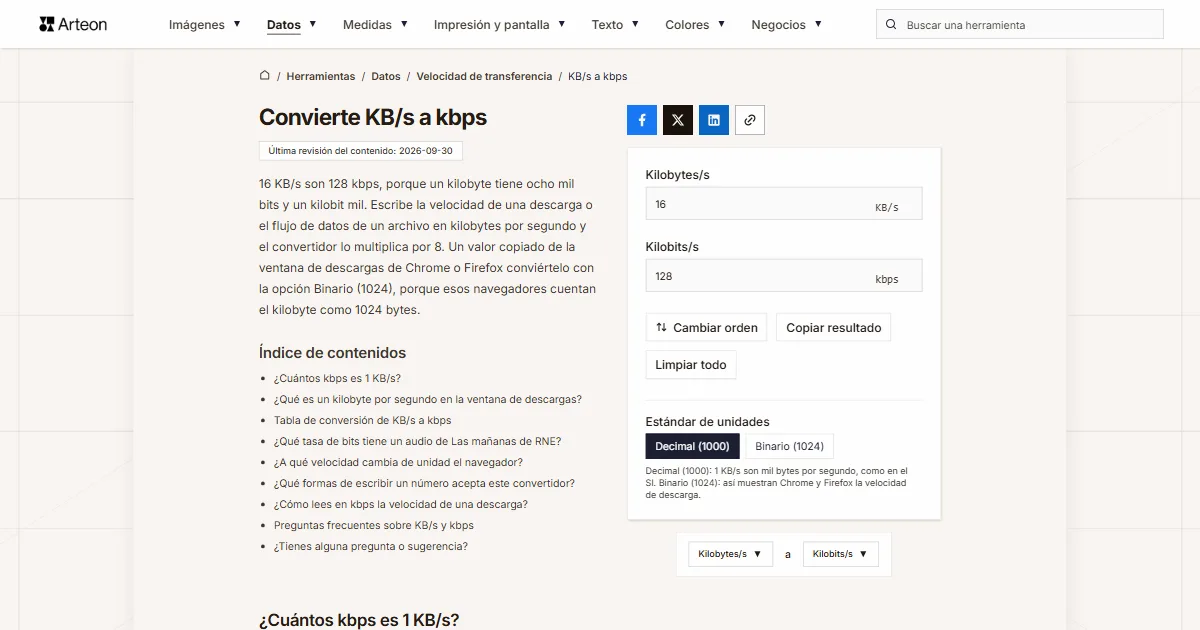
Task: Click Copiar resultado
Action: pyautogui.click(x=834, y=328)
